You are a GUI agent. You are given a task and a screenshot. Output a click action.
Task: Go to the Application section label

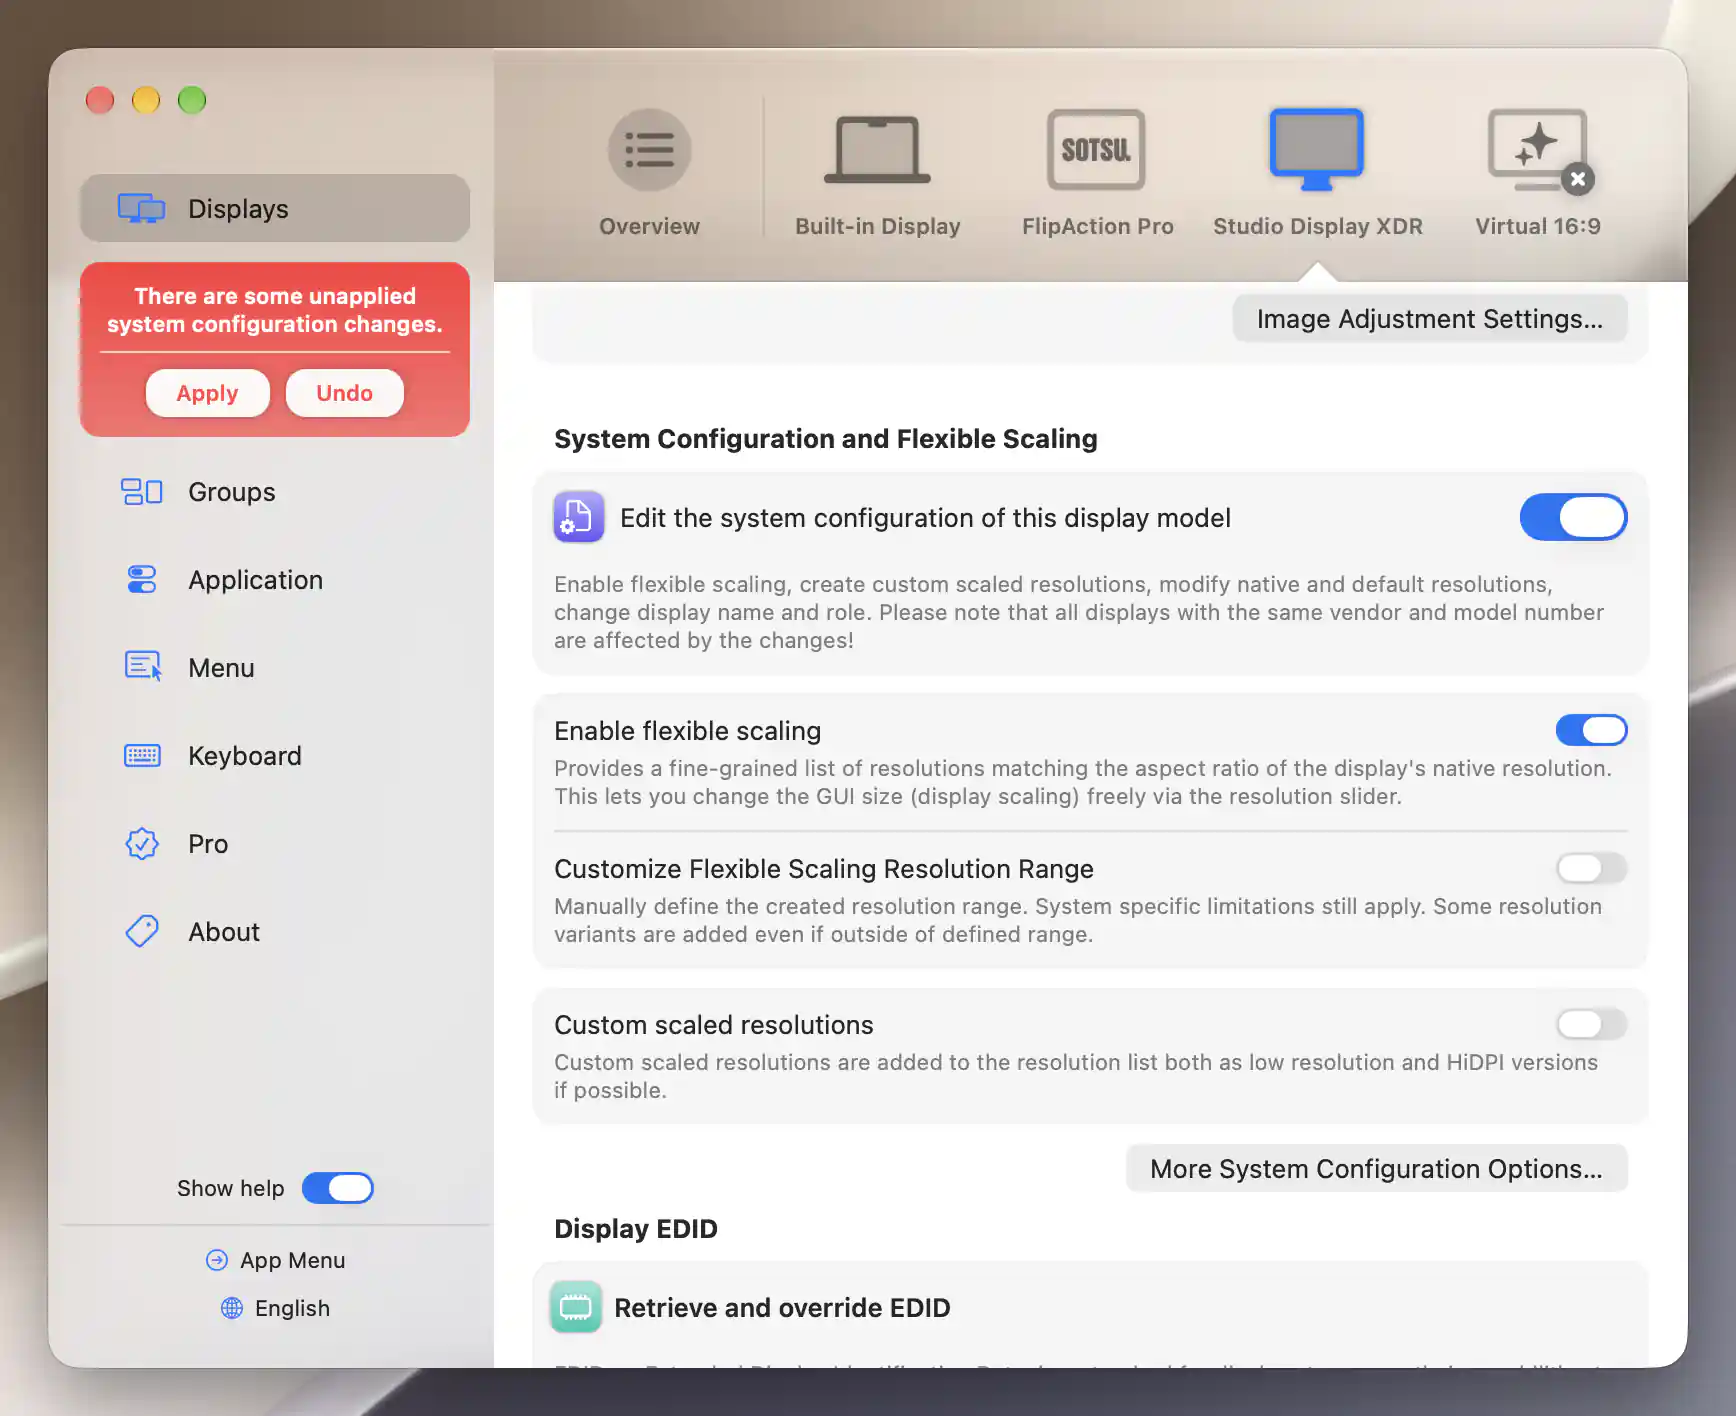(255, 580)
